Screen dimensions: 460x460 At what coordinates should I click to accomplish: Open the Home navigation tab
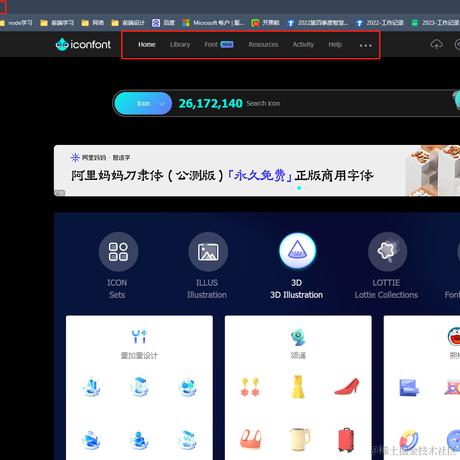pyautogui.click(x=147, y=44)
